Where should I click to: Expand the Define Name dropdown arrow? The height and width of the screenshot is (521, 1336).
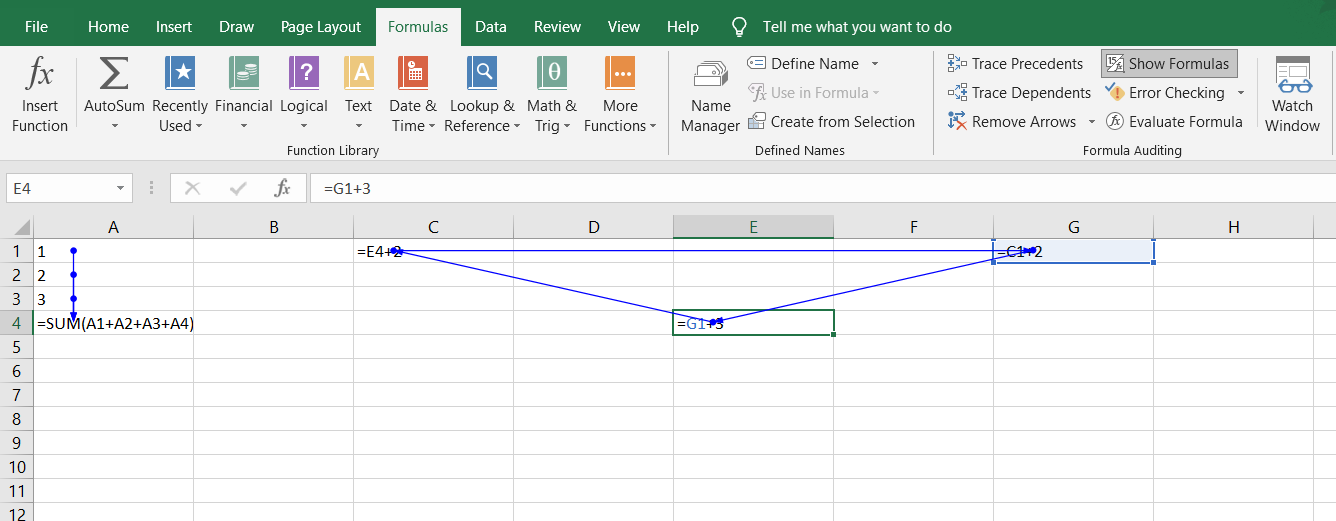click(874, 64)
